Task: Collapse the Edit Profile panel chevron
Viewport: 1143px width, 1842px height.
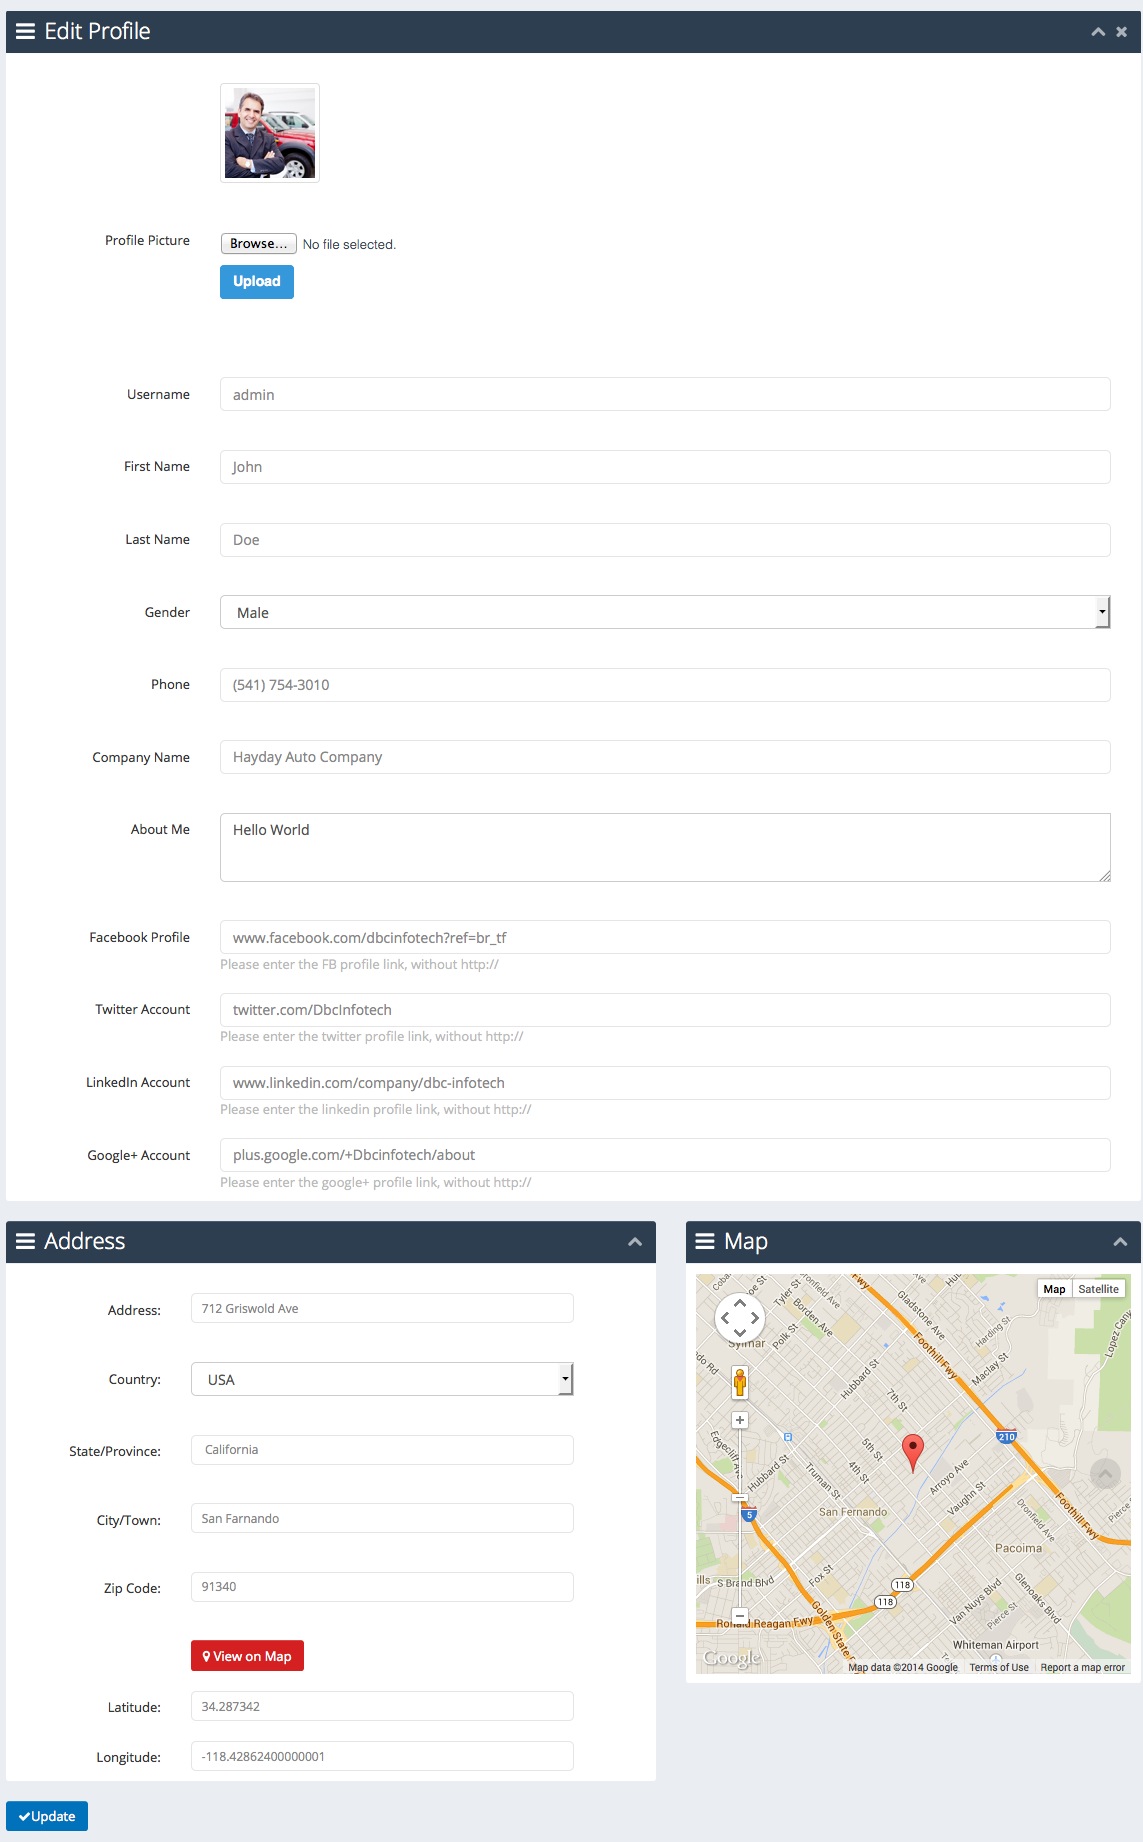Action: click(1098, 32)
